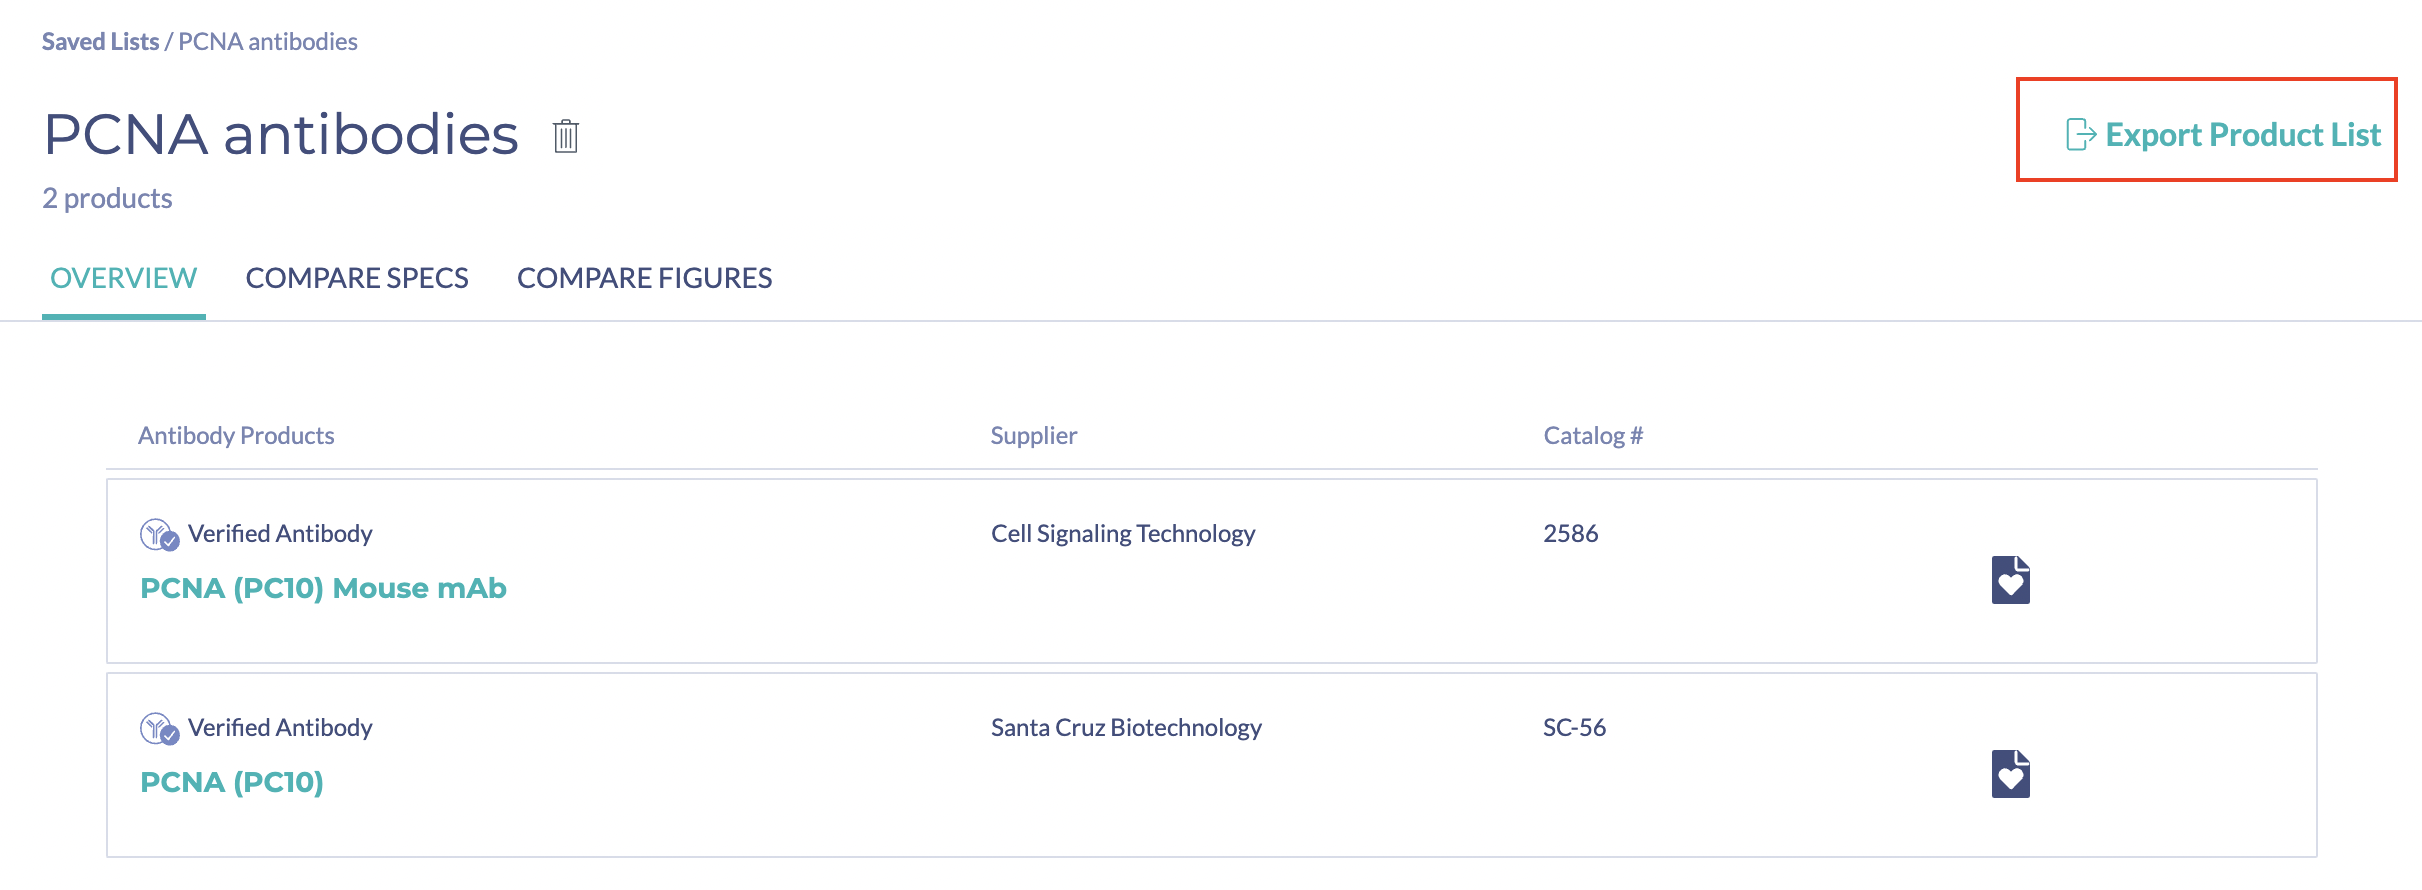Click the Export Product List button
Screen dimensions: 2422x890
2224,134
